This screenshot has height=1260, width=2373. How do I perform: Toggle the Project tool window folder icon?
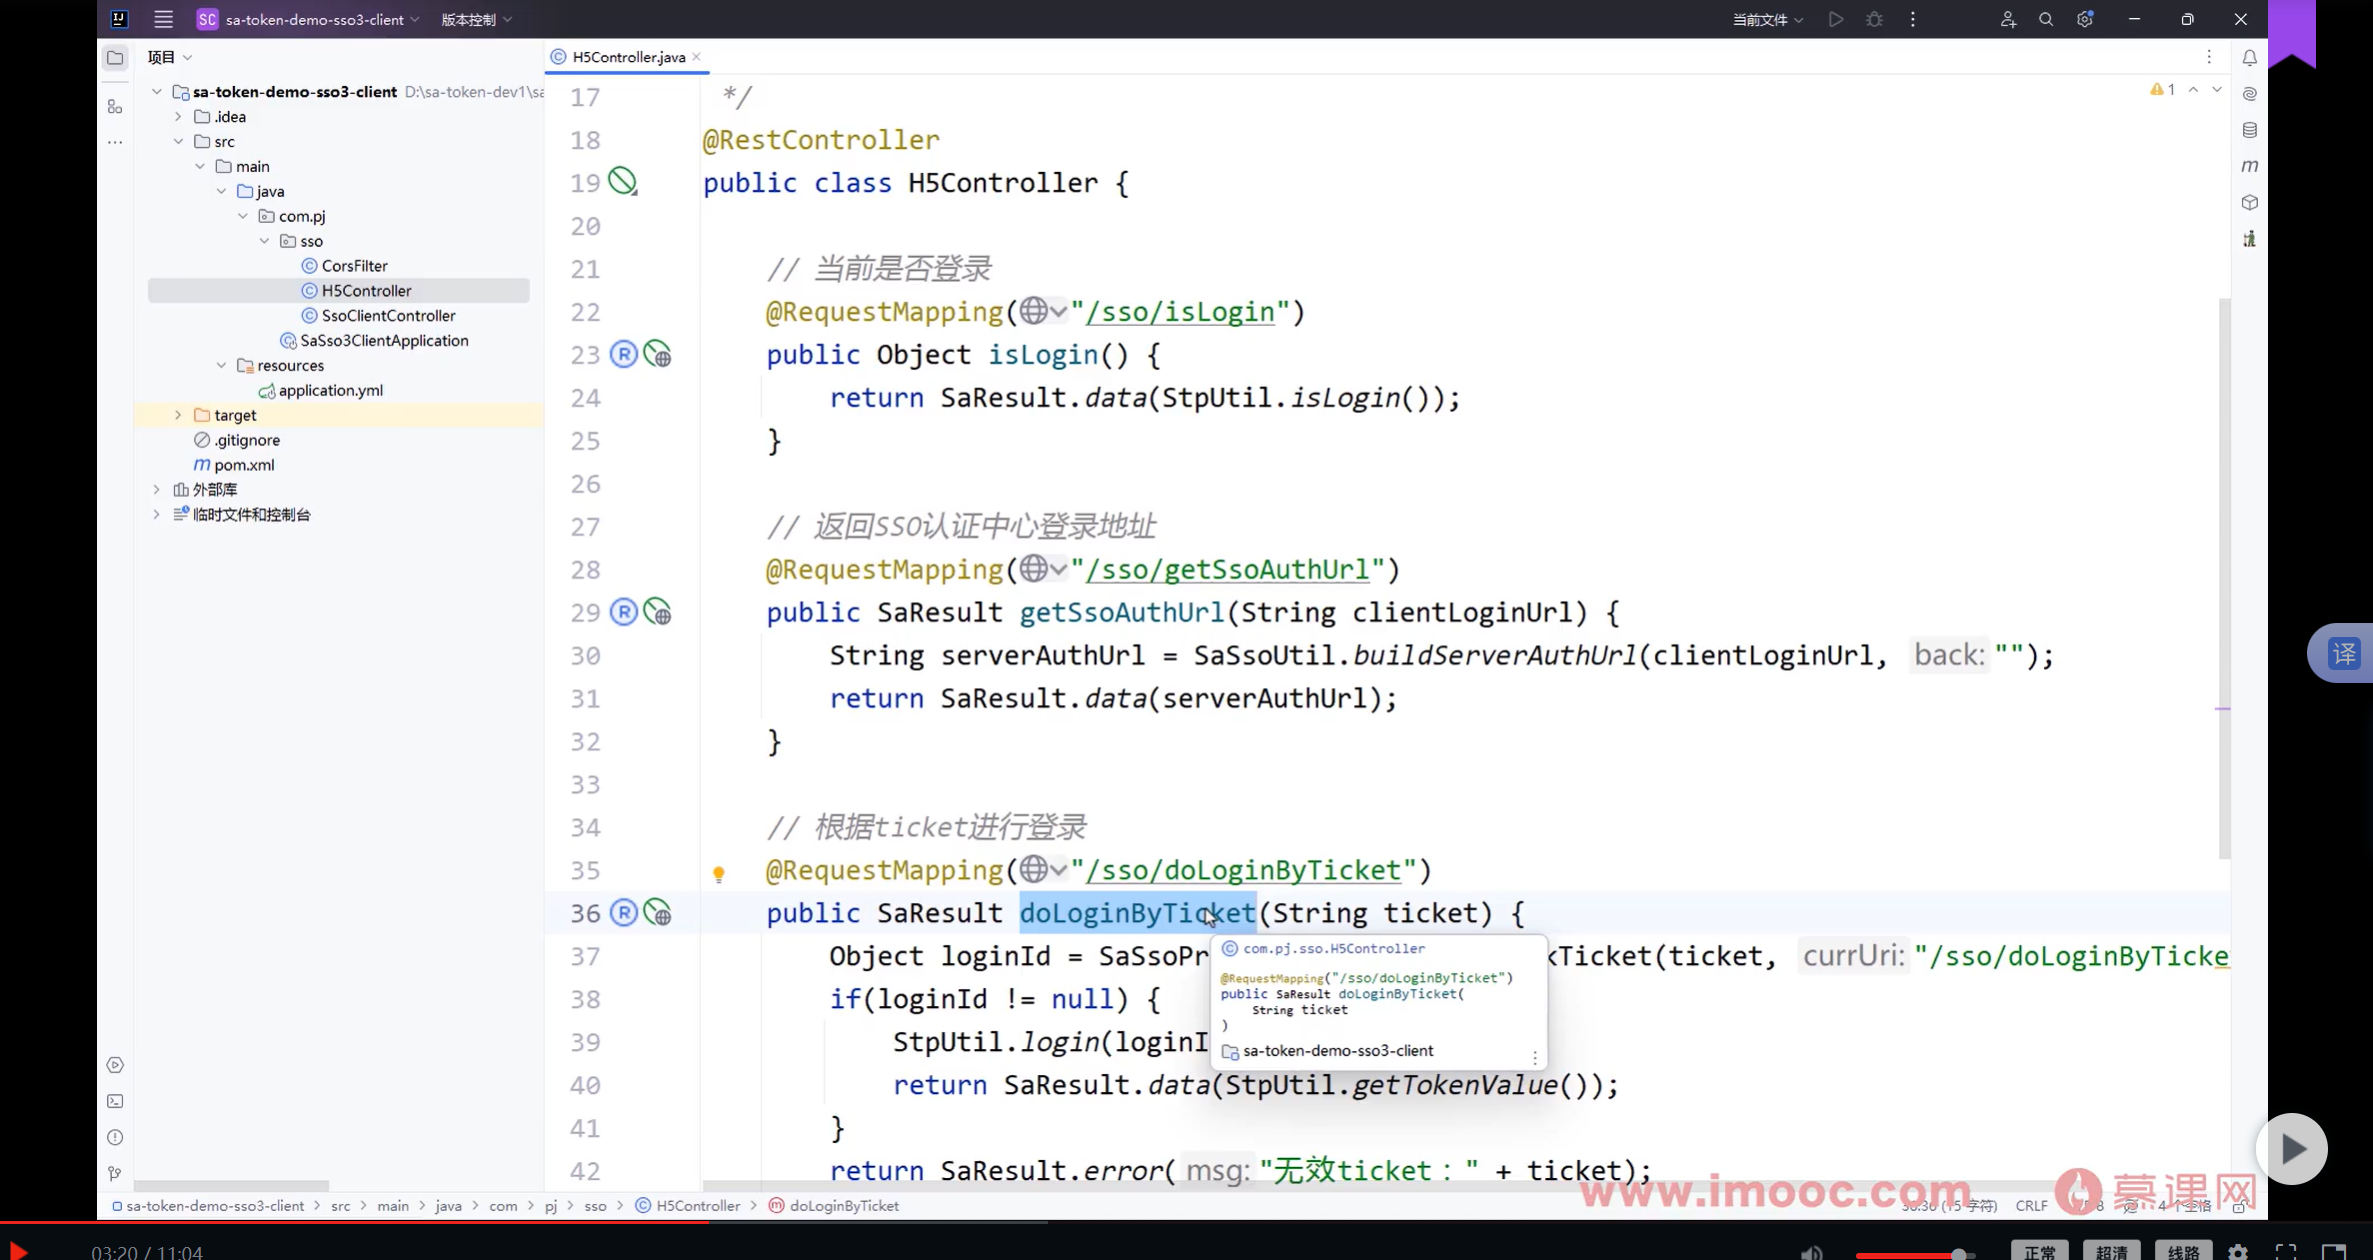pyautogui.click(x=115, y=58)
